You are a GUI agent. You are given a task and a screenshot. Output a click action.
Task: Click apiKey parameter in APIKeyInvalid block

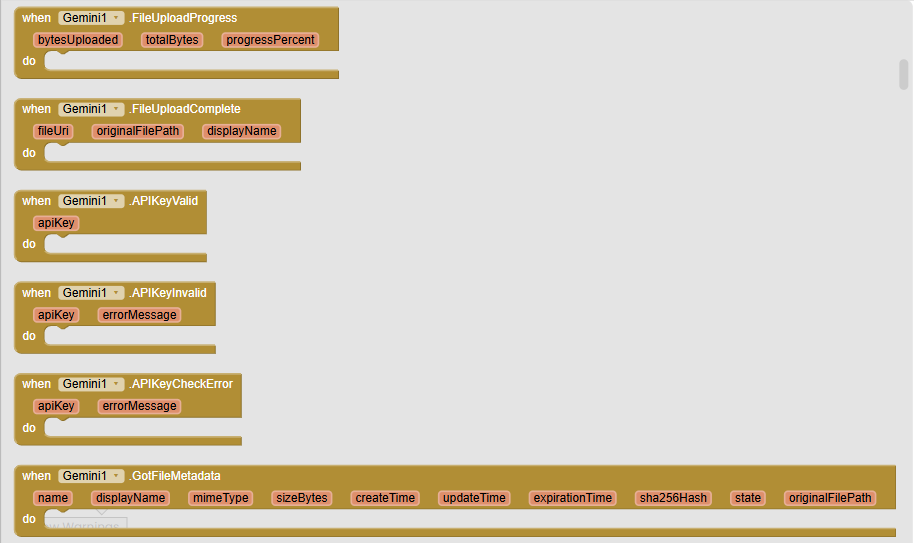(56, 315)
